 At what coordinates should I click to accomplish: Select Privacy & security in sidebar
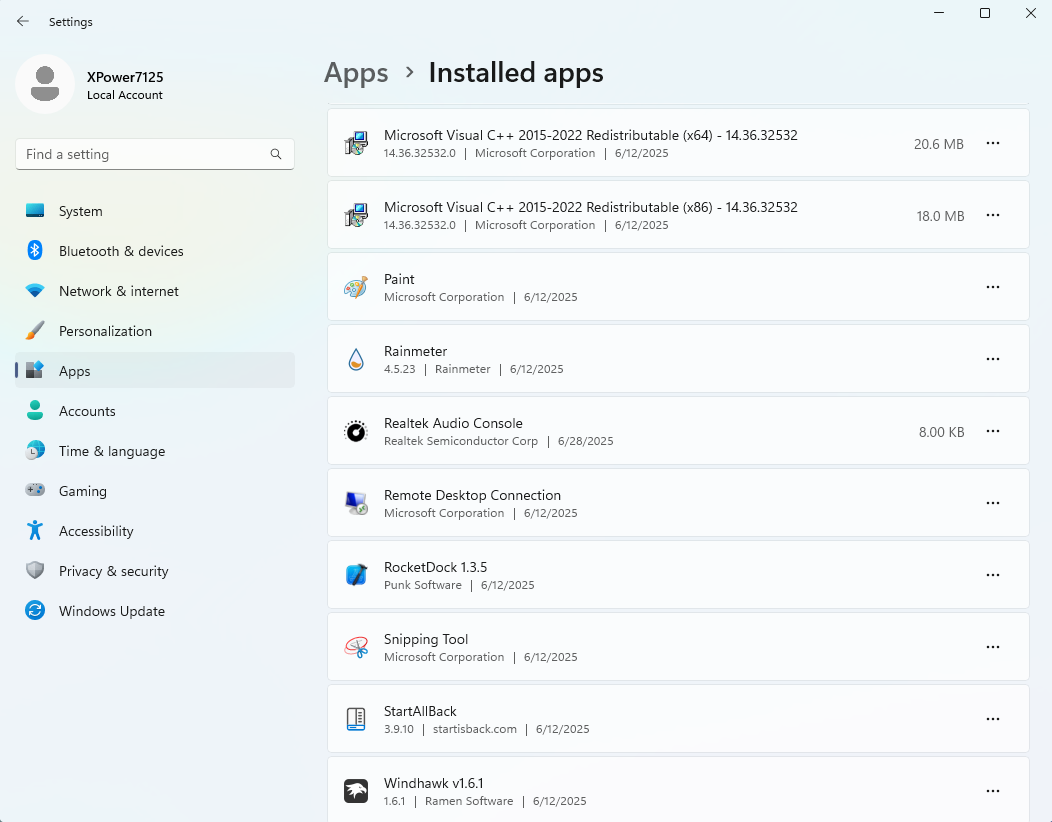point(113,571)
